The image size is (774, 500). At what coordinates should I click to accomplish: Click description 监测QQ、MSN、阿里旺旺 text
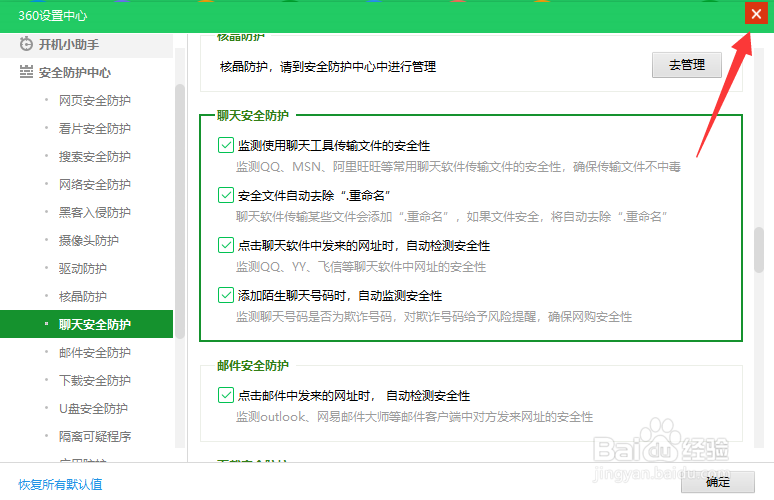tap(458, 167)
